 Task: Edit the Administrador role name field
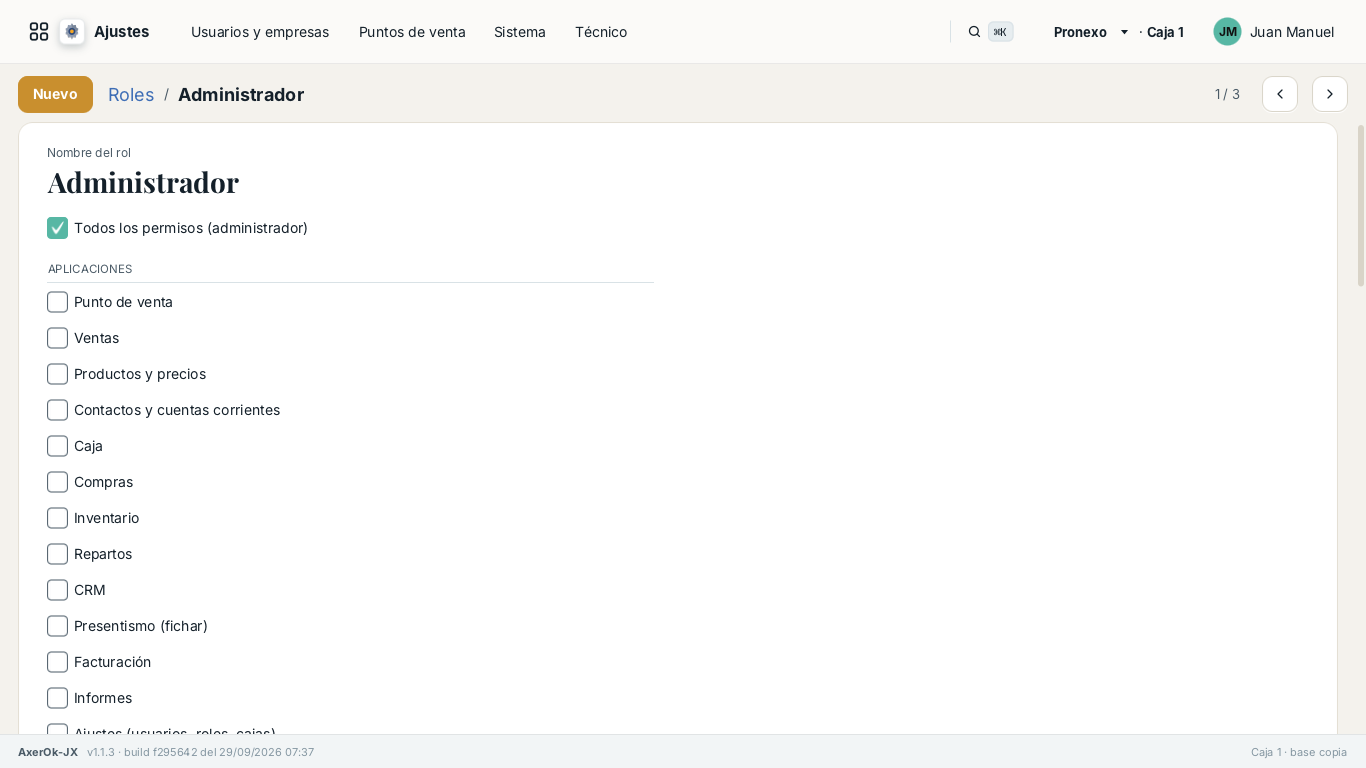[x=143, y=182]
